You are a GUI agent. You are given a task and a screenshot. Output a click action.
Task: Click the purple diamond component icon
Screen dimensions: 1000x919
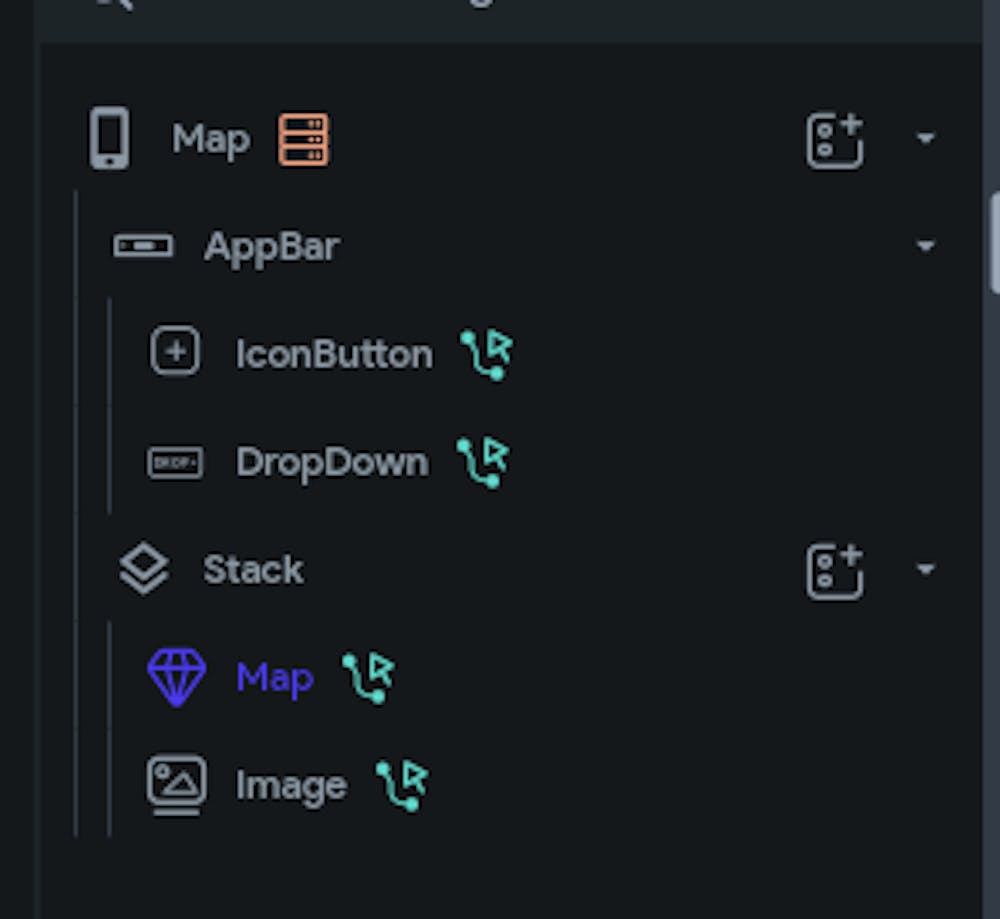pos(177,677)
